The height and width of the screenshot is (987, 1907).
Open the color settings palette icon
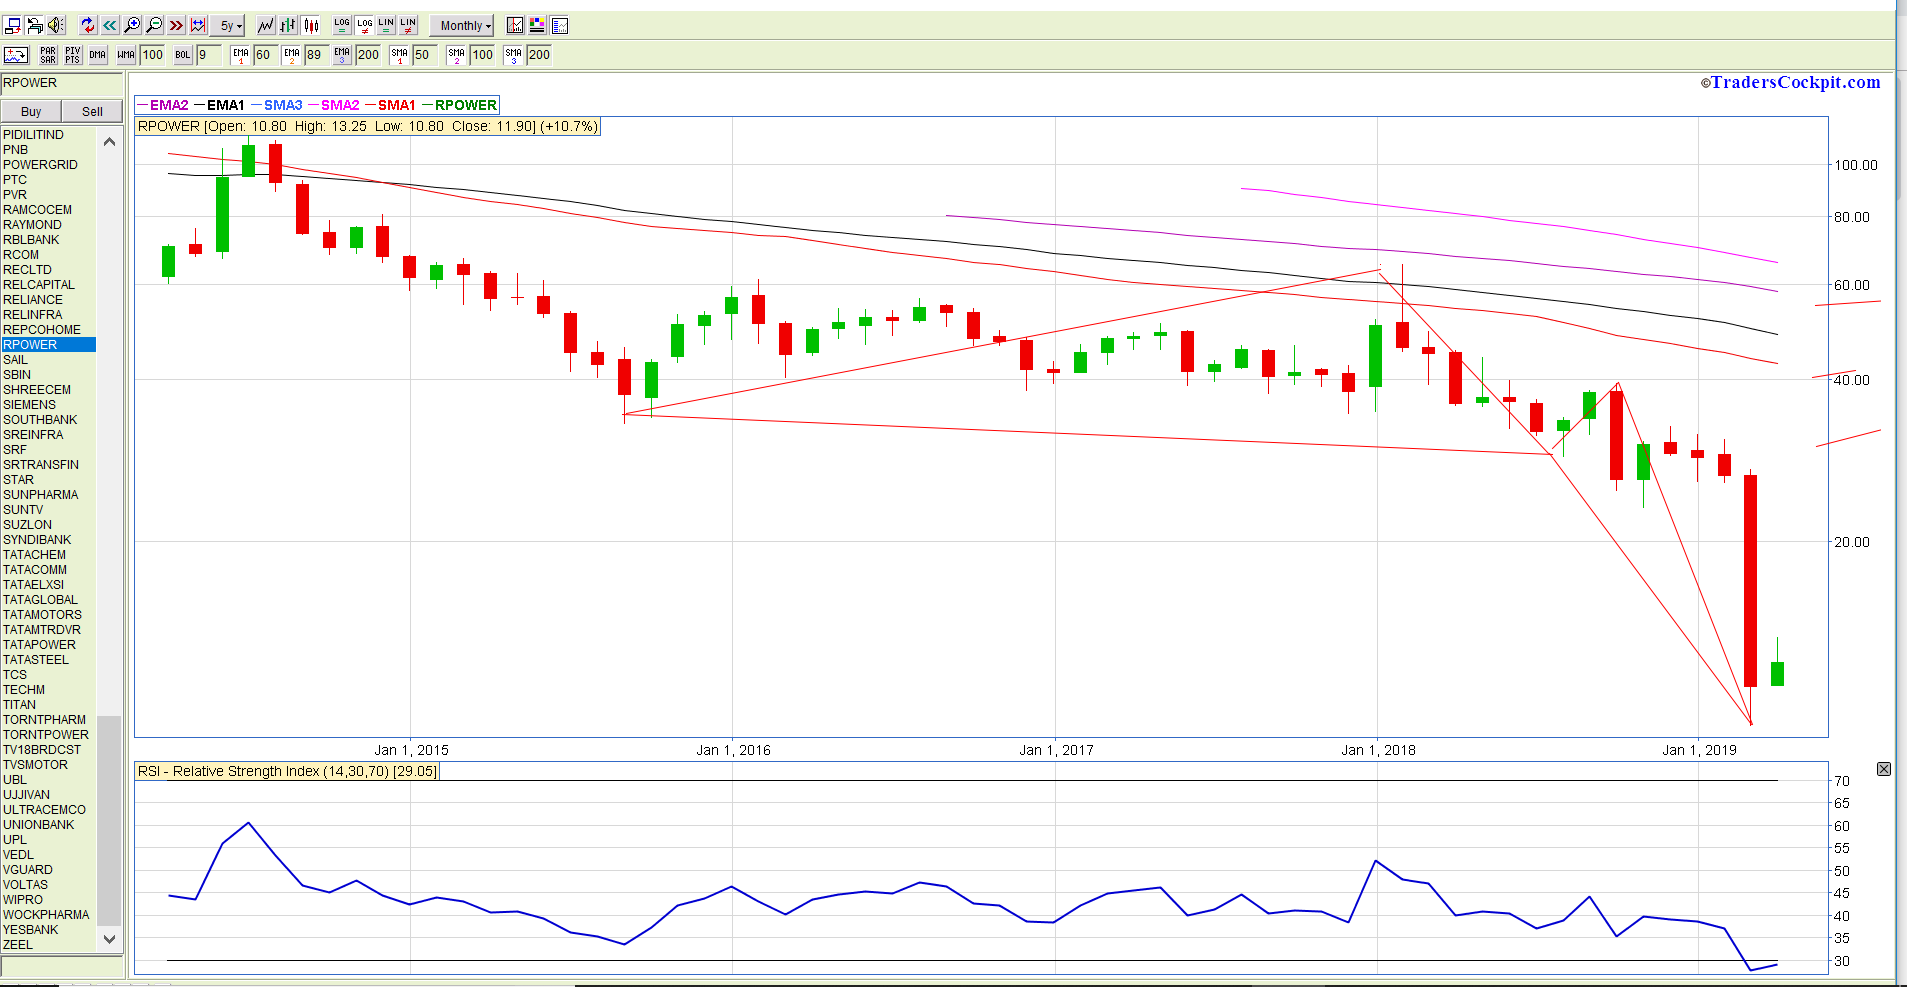537,25
